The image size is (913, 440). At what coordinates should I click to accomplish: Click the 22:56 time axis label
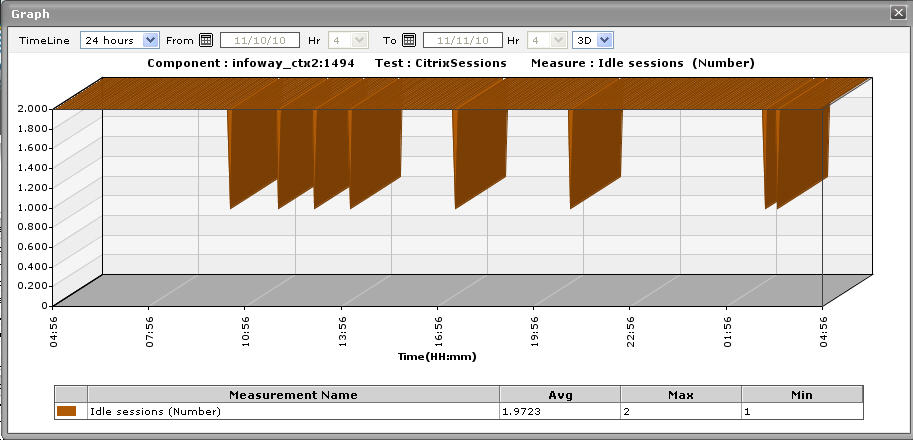(631, 331)
